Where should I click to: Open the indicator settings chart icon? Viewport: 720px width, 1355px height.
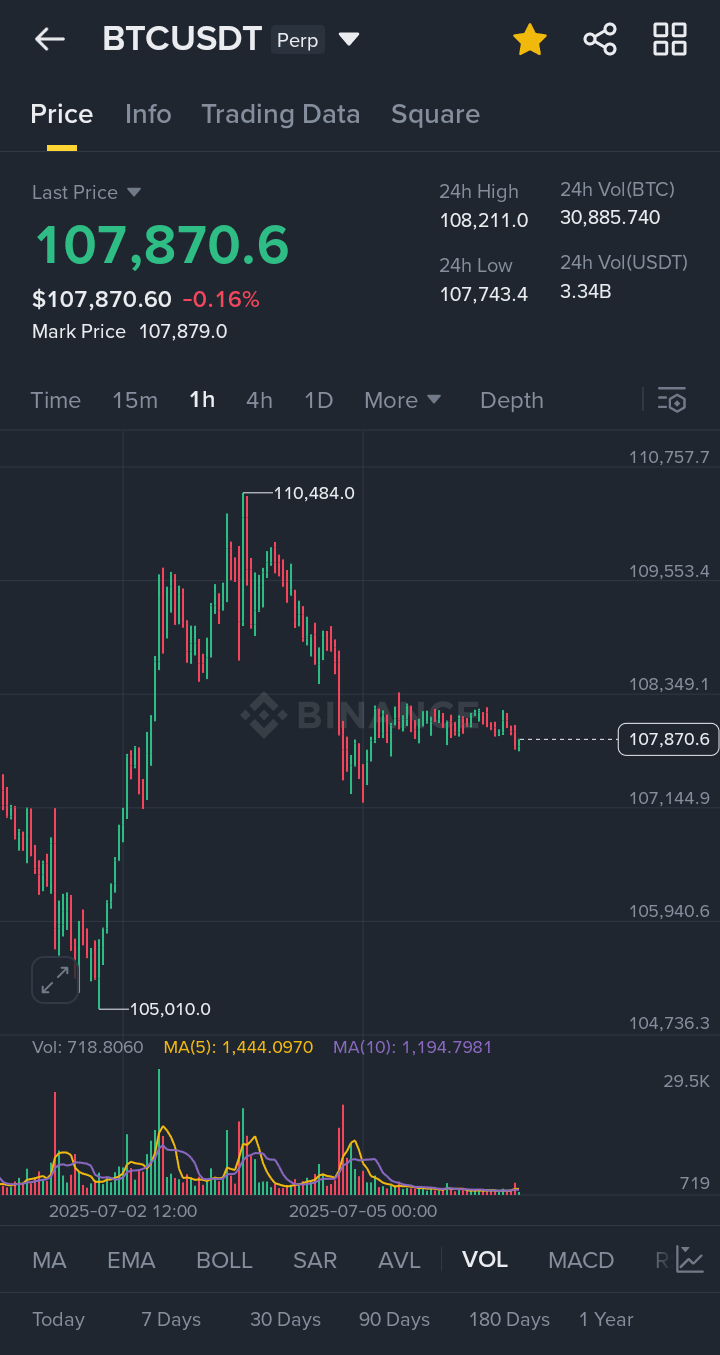(x=690, y=1259)
